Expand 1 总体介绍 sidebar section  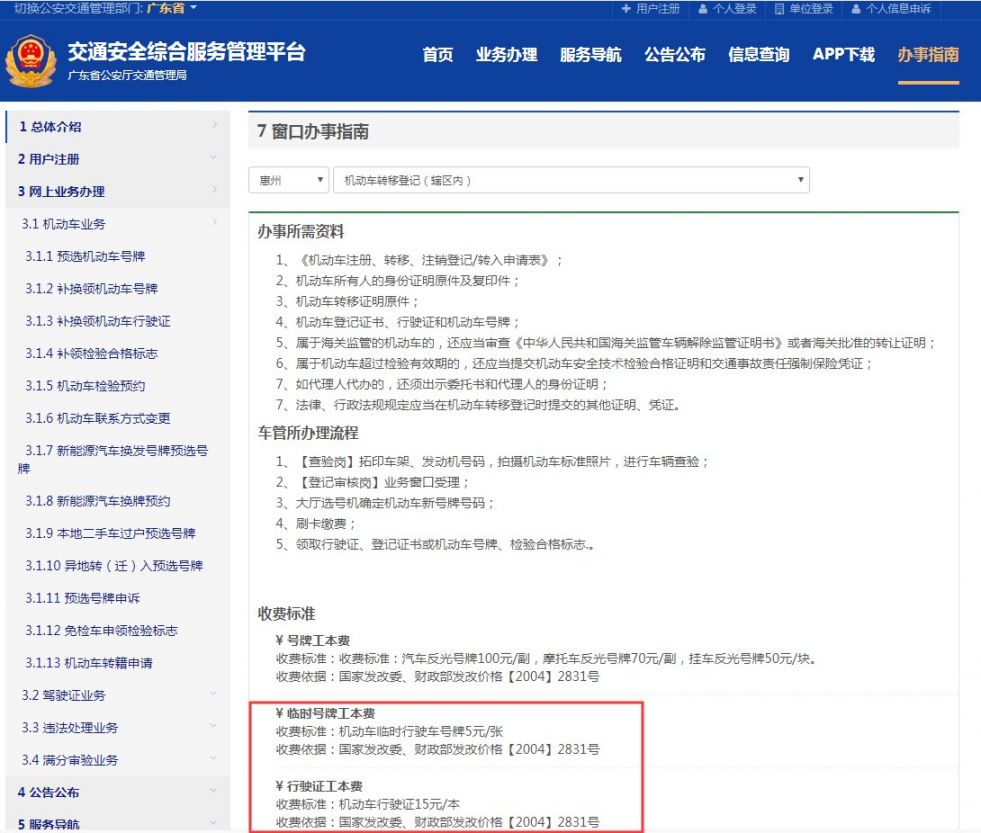point(118,126)
